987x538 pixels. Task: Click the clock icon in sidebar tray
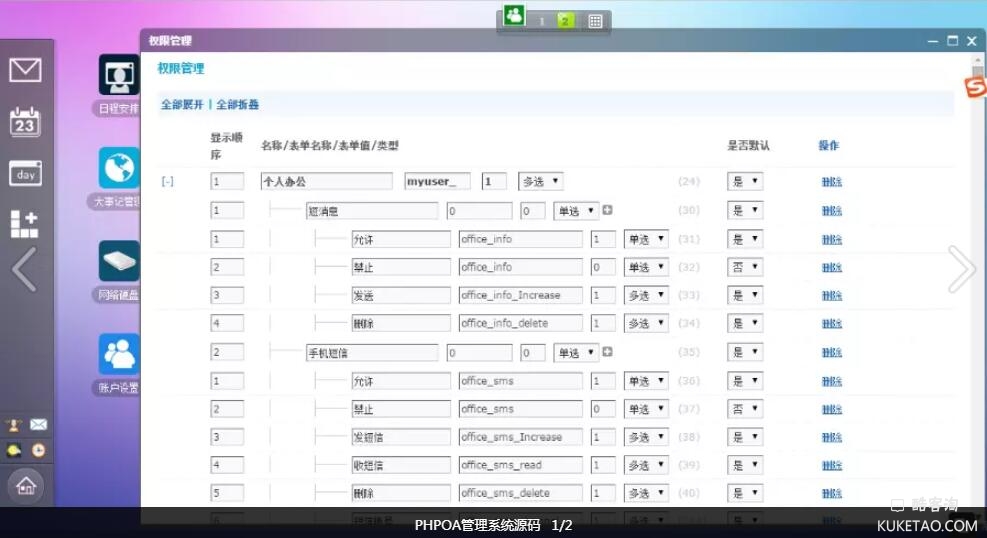pyautogui.click(x=38, y=450)
